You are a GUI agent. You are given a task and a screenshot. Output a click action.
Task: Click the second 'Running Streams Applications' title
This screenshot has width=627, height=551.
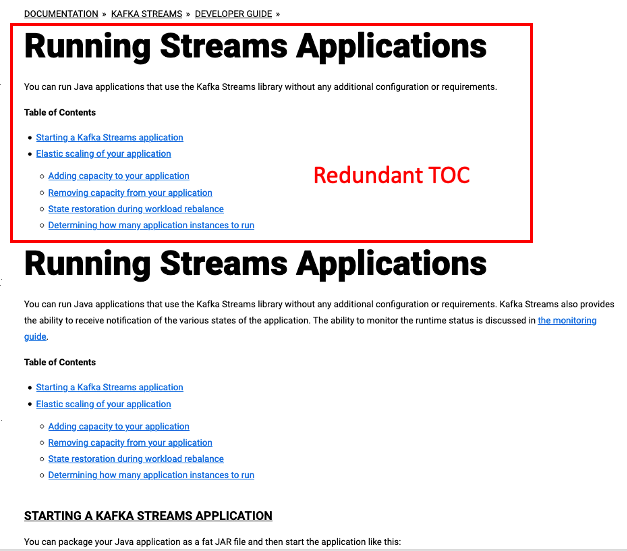(256, 264)
